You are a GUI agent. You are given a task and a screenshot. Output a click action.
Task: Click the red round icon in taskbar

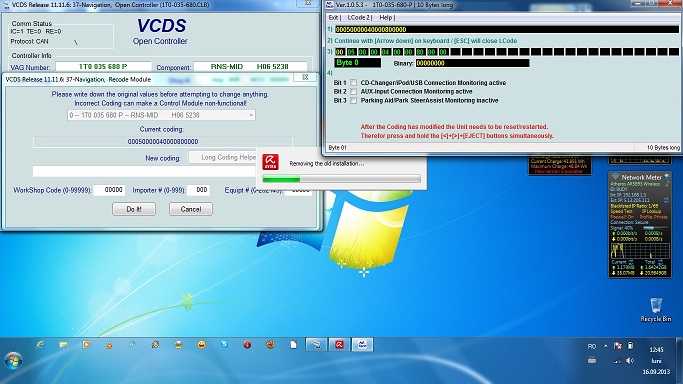click(247, 344)
